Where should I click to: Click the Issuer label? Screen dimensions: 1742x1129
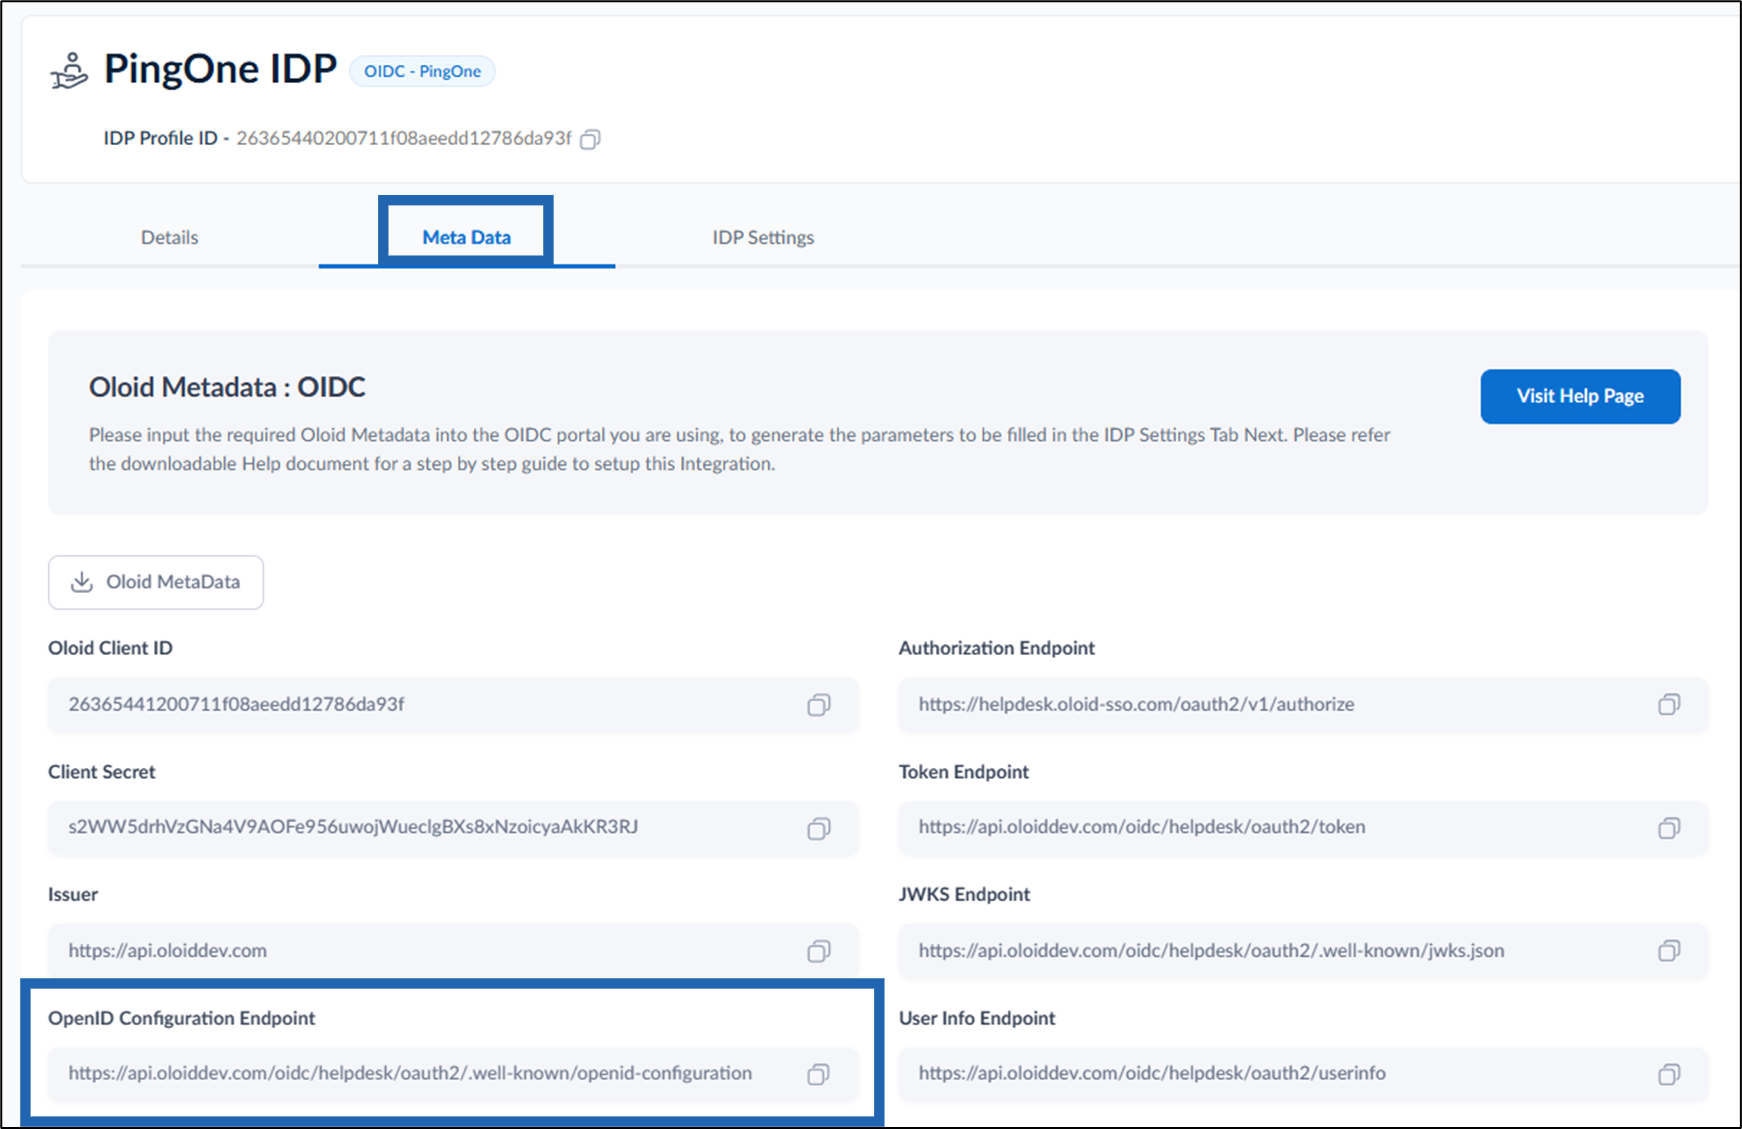click(73, 894)
